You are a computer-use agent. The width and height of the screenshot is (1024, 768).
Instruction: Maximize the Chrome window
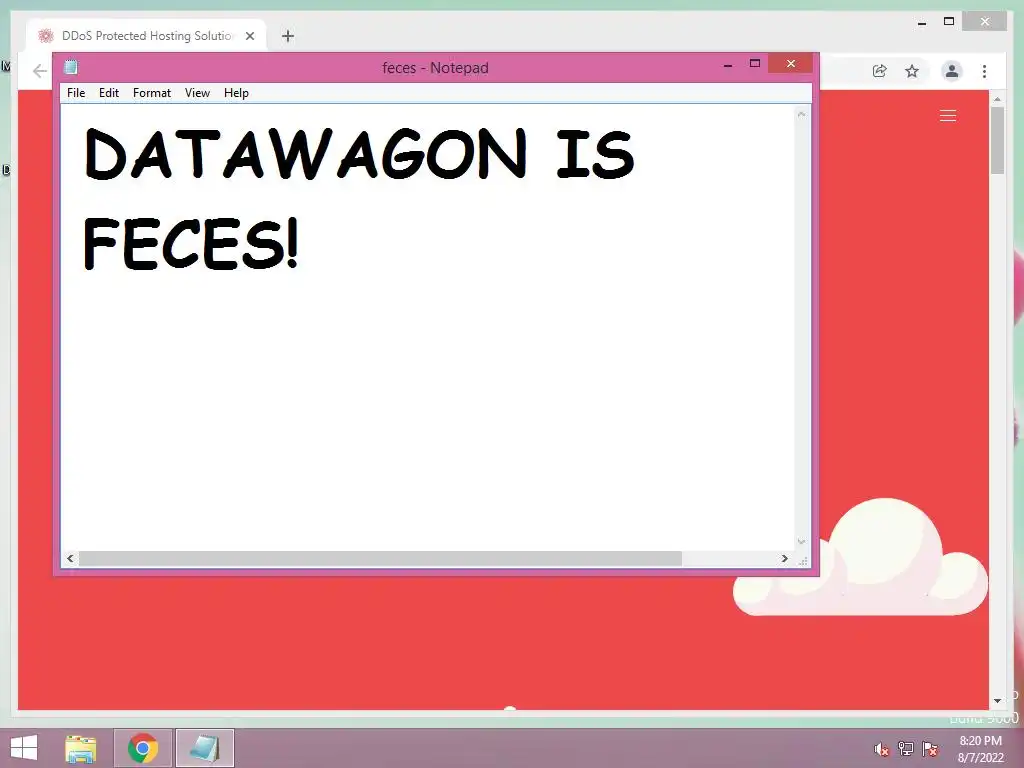pyautogui.click(x=949, y=22)
